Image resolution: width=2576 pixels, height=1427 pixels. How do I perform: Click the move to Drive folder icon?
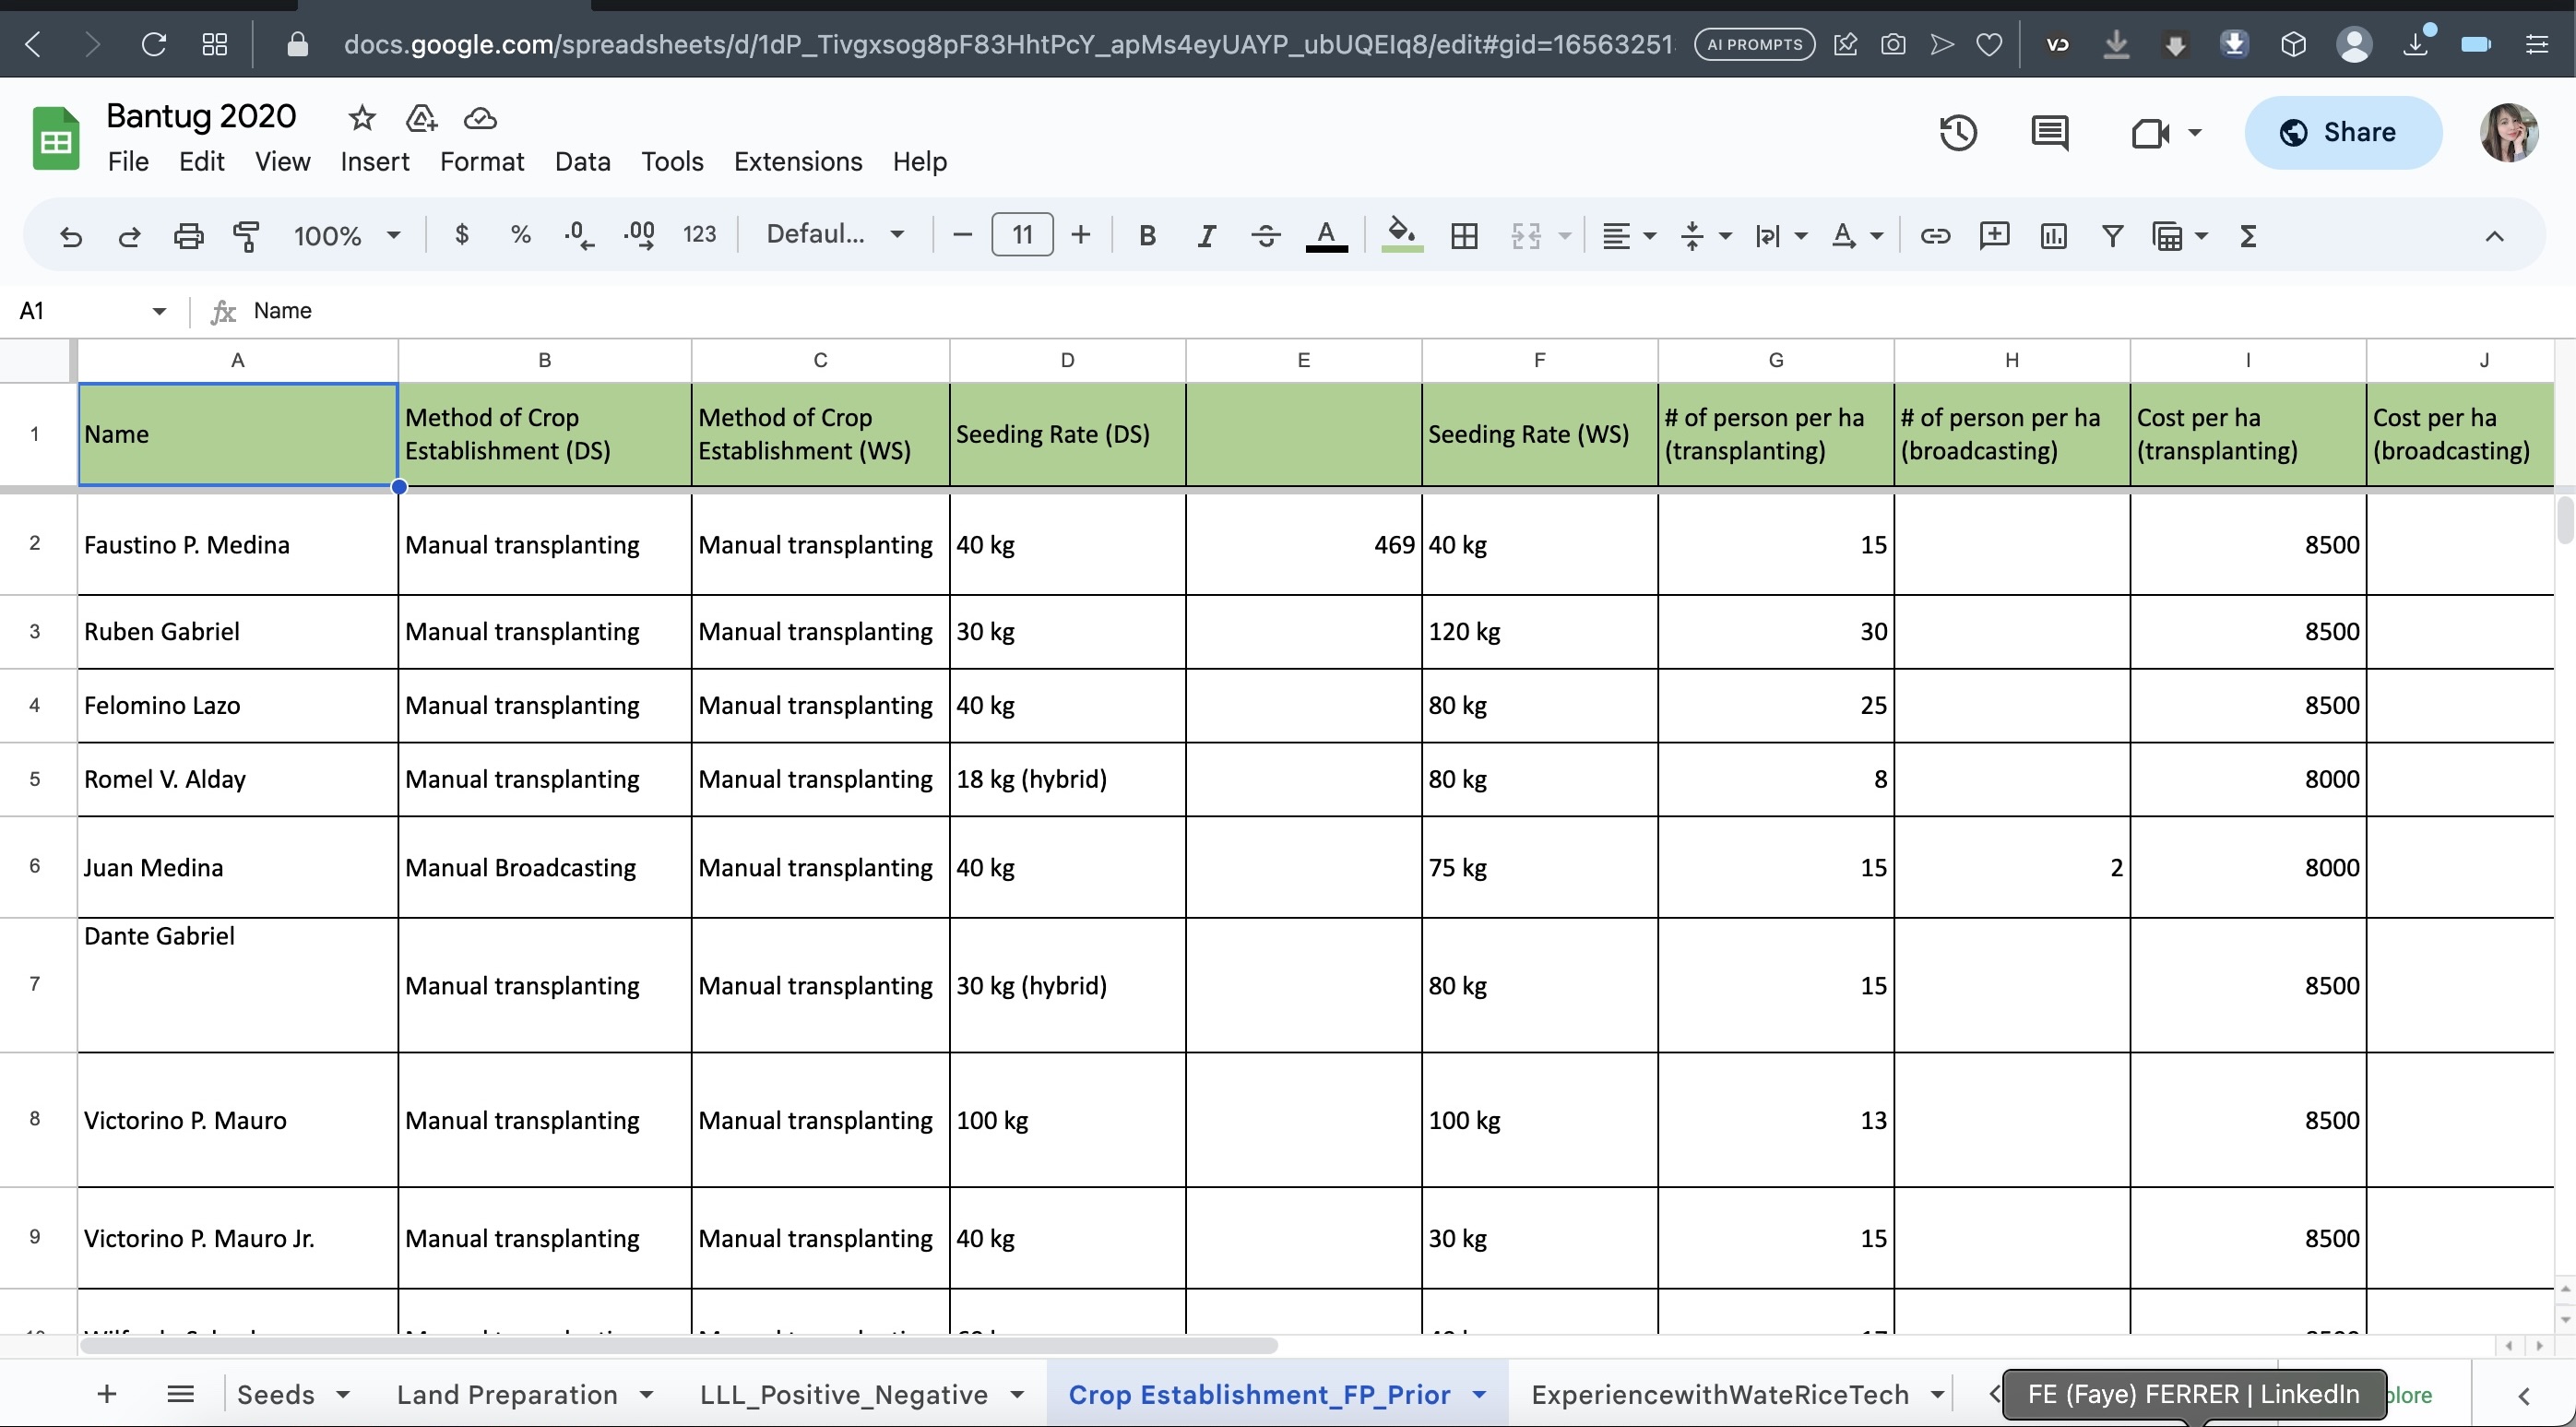pos(421,118)
